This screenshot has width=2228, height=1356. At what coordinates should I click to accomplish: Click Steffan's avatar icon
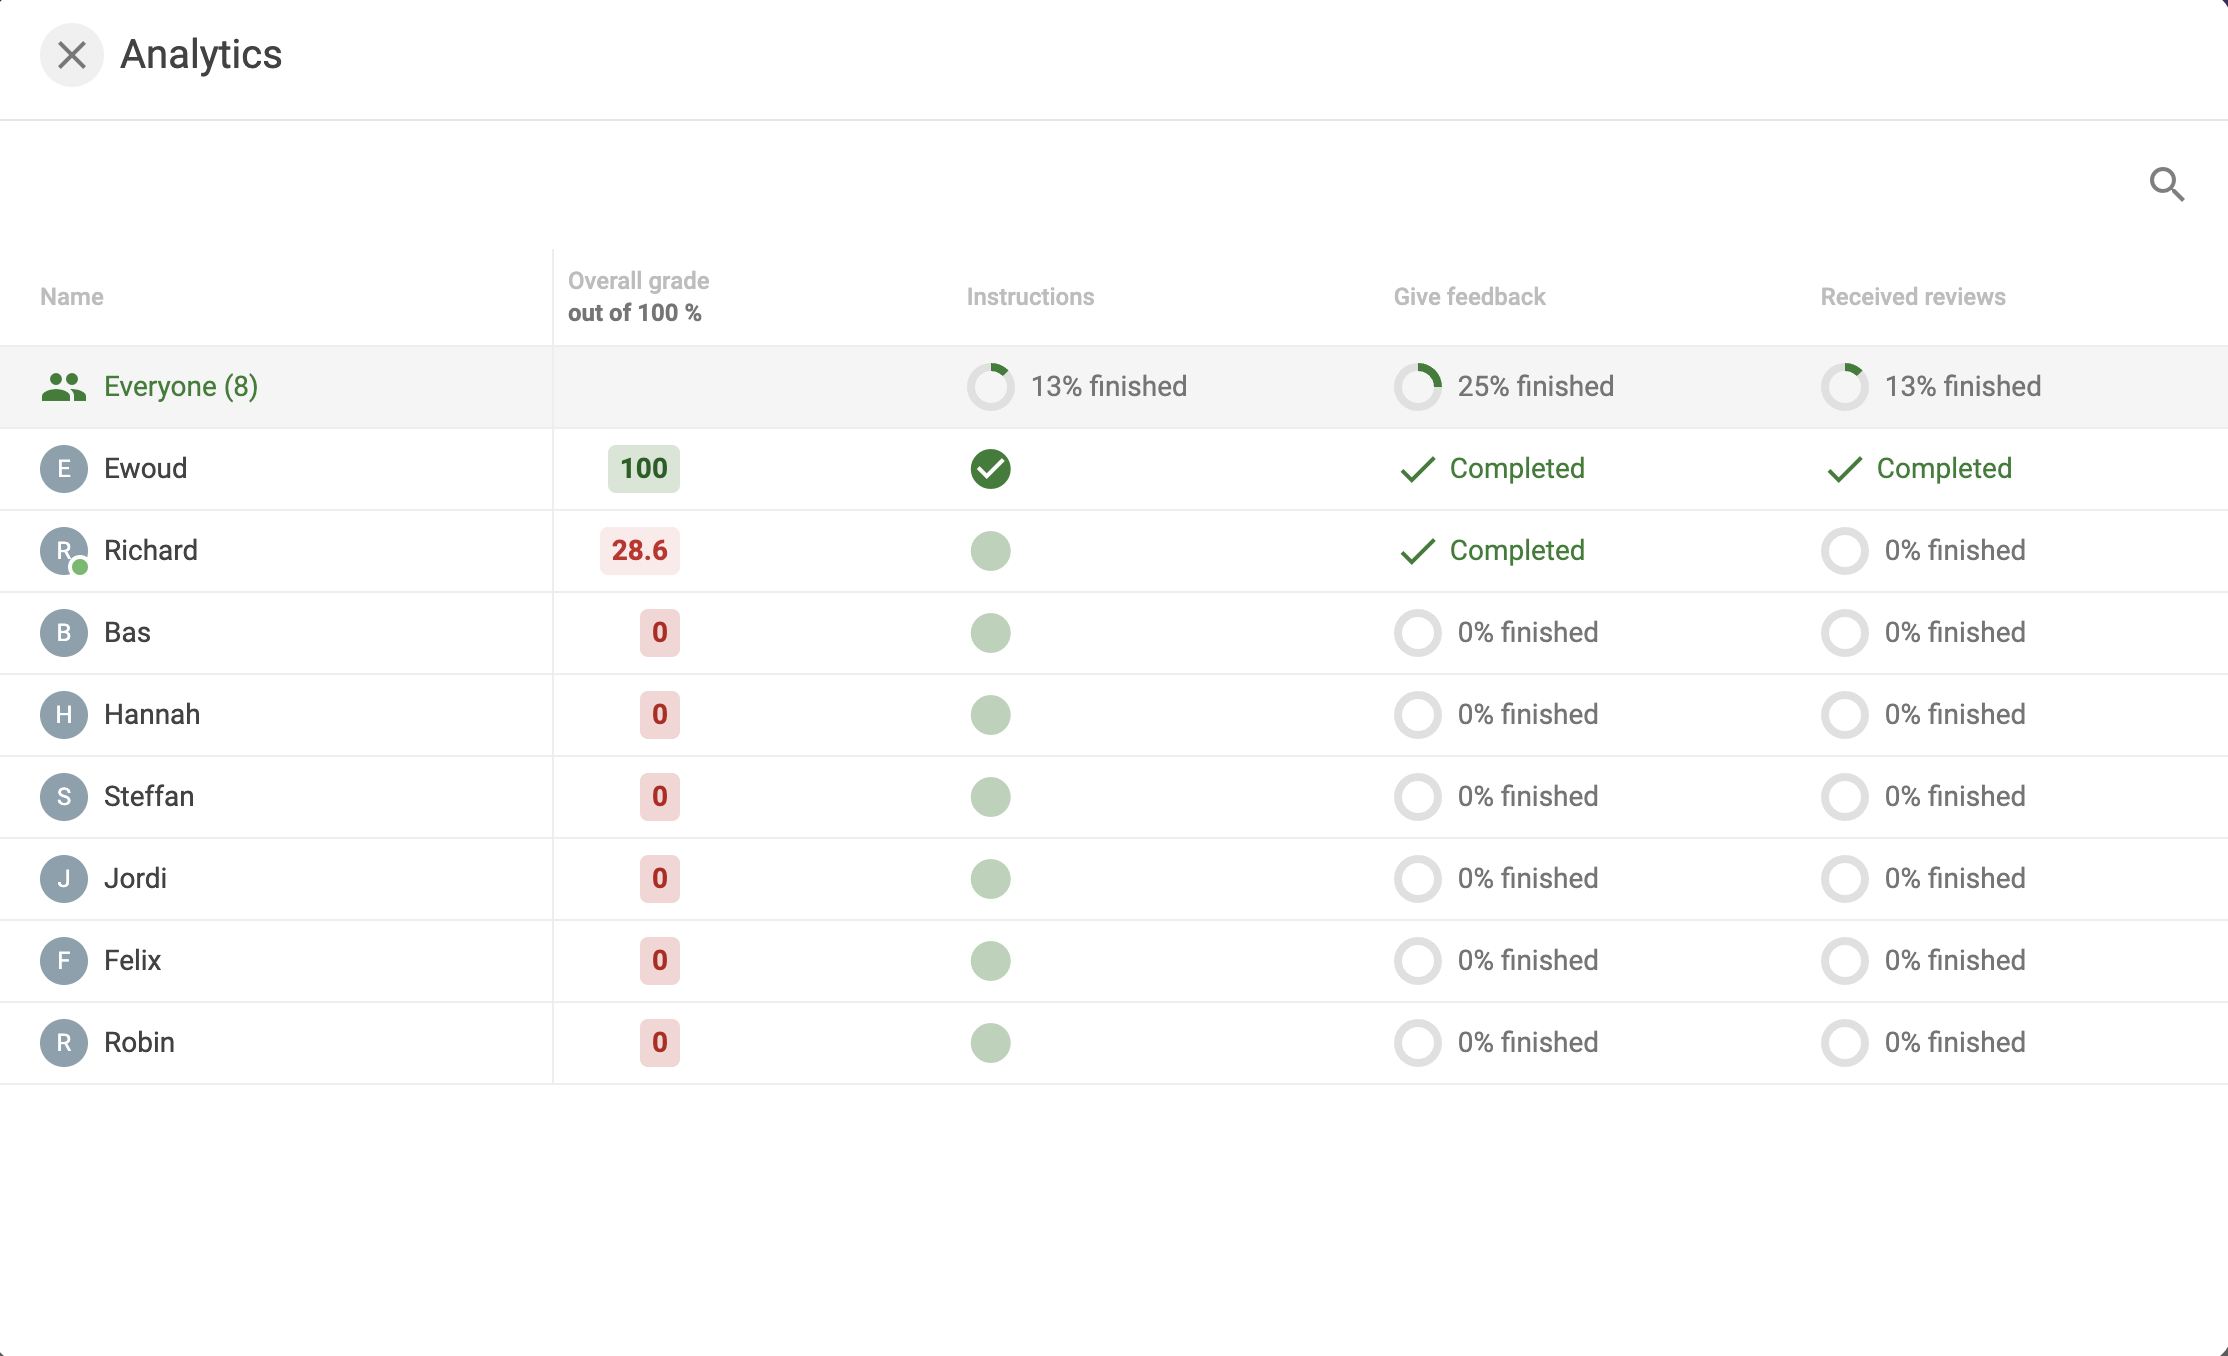pyautogui.click(x=64, y=797)
